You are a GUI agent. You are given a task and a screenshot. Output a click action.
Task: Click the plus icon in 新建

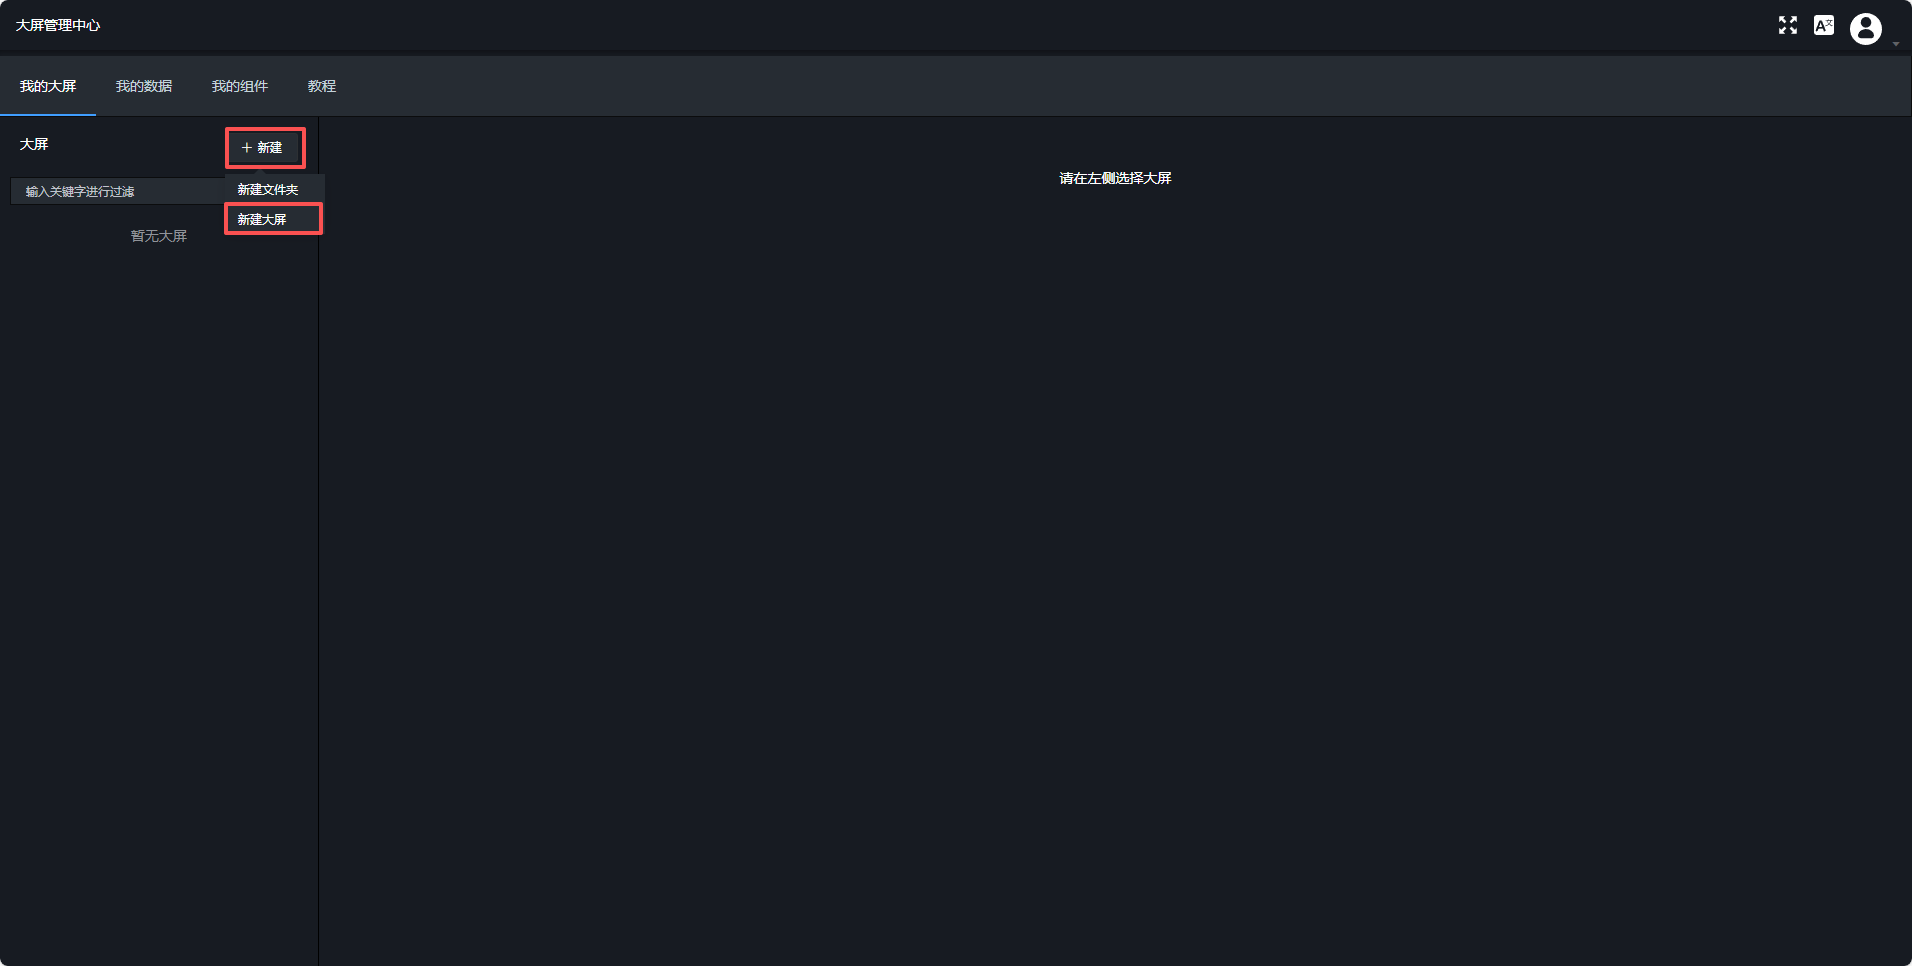pyautogui.click(x=247, y=148)
